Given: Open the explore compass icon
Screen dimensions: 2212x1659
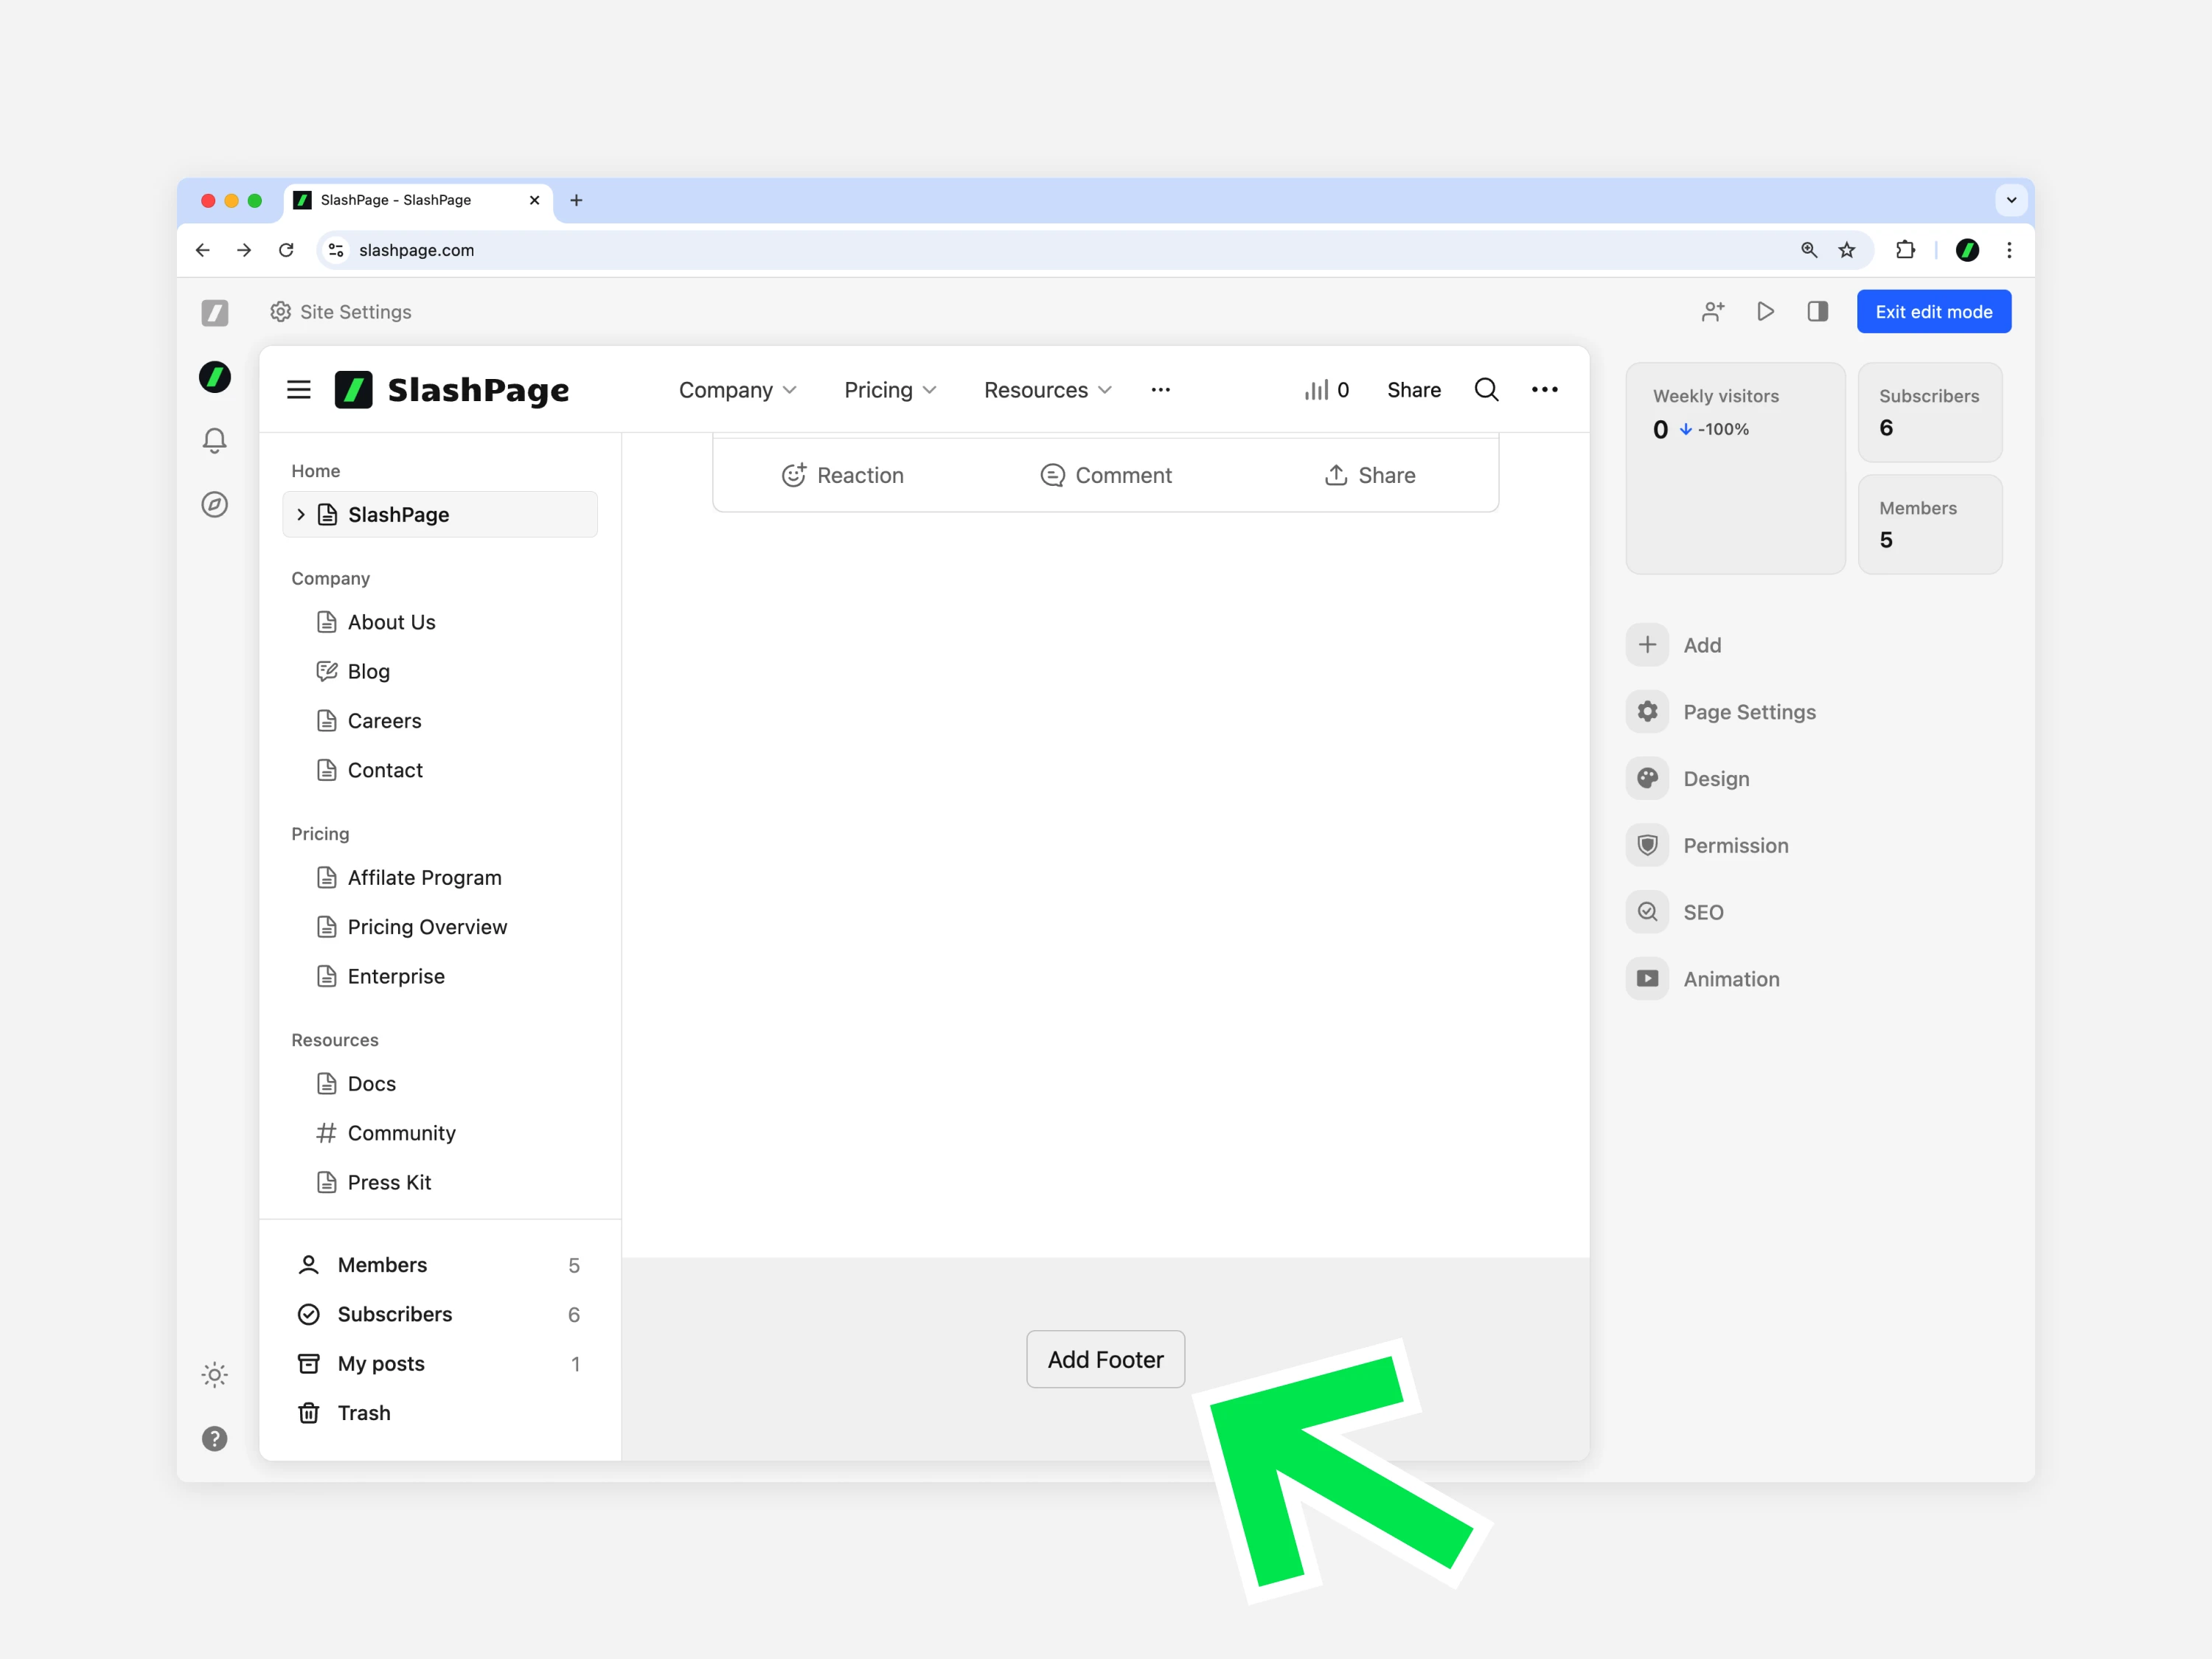Looking at the screenshot, I should [x=215, y=505].
